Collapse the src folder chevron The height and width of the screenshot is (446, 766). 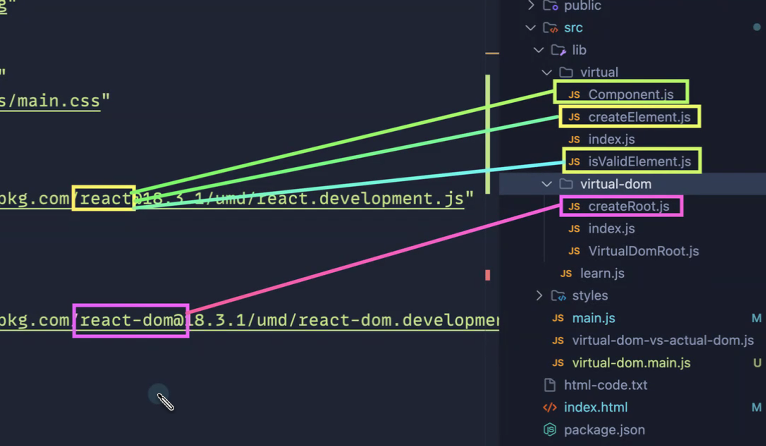[x=531, y=28]
